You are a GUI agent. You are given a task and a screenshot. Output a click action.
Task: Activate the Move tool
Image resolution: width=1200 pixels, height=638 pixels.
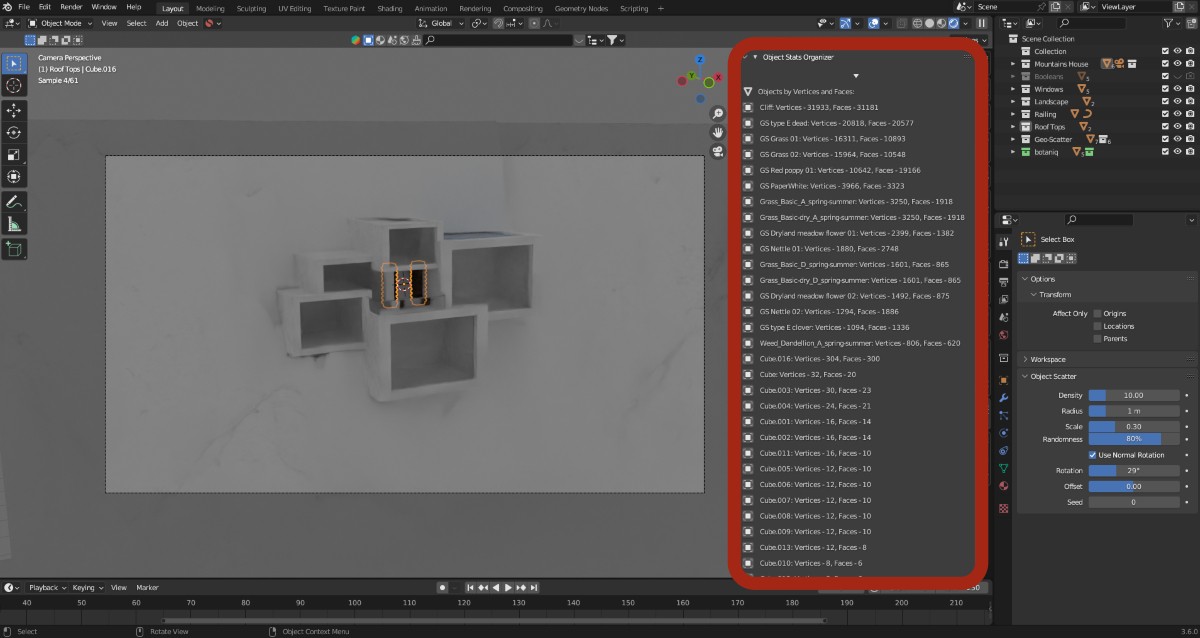click(x=14, y=110)
